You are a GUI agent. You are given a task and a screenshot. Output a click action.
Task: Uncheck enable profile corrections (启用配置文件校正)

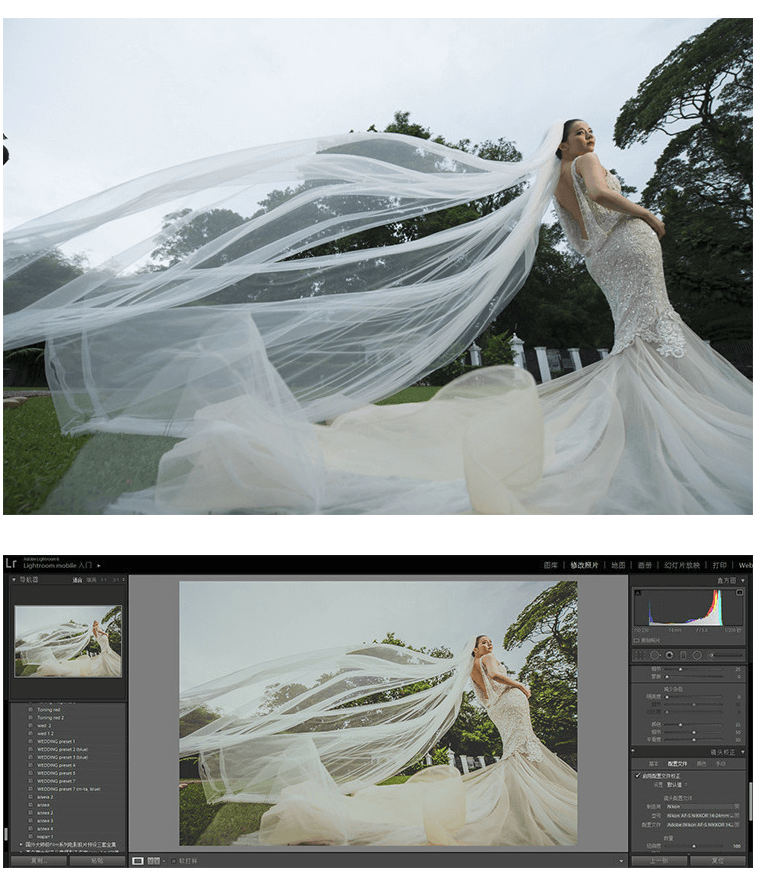(x=638, y=776)
